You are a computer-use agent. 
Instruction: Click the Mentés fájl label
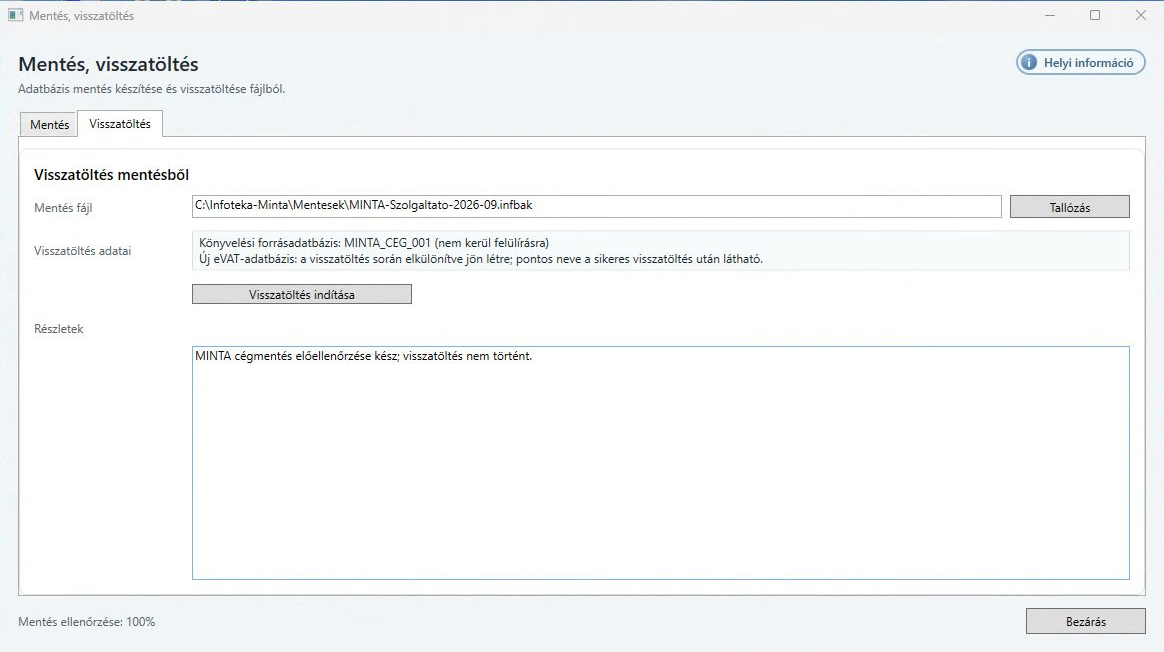tap(63, 208)
